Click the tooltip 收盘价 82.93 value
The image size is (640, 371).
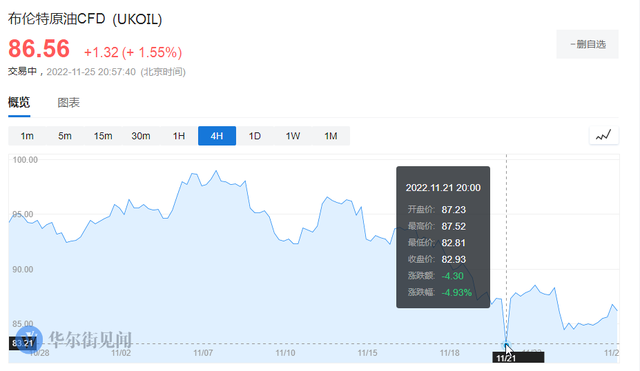(x=453, y=260)
